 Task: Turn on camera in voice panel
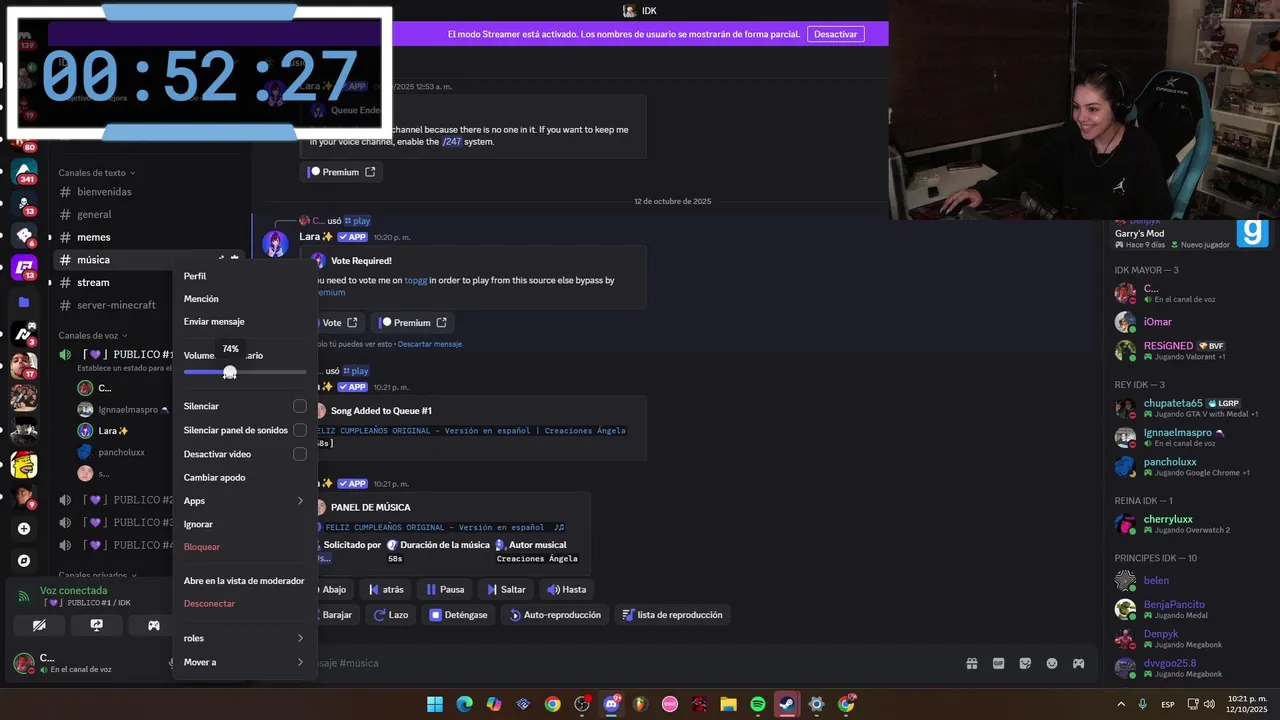point(39,625)
